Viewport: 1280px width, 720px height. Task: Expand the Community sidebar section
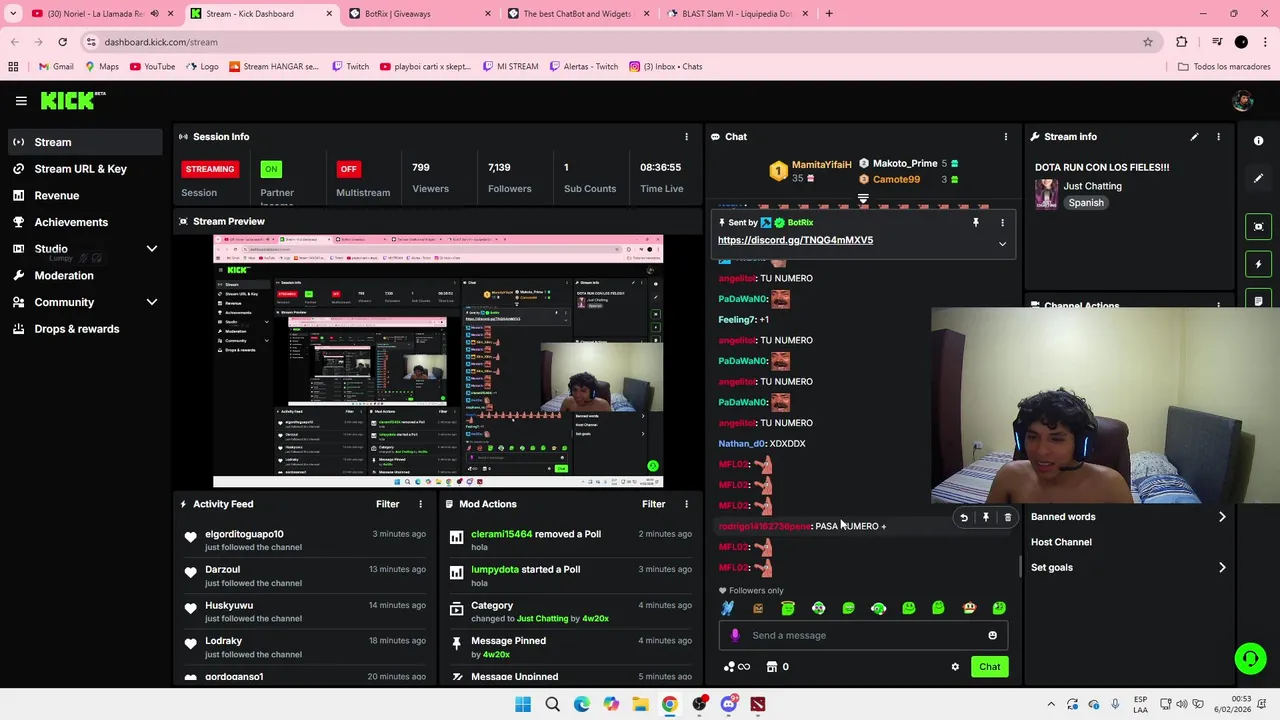tap(152, 302)
